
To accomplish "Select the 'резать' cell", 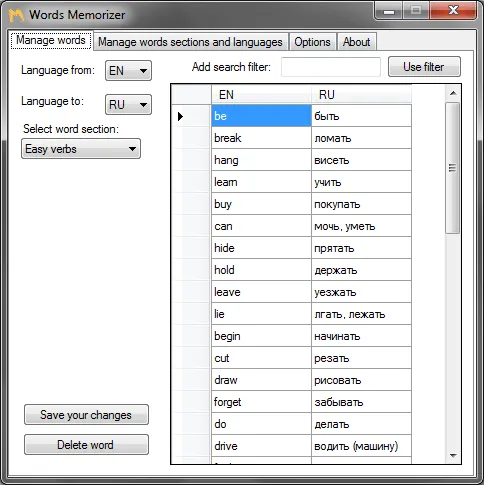I will tap(361, 358).
